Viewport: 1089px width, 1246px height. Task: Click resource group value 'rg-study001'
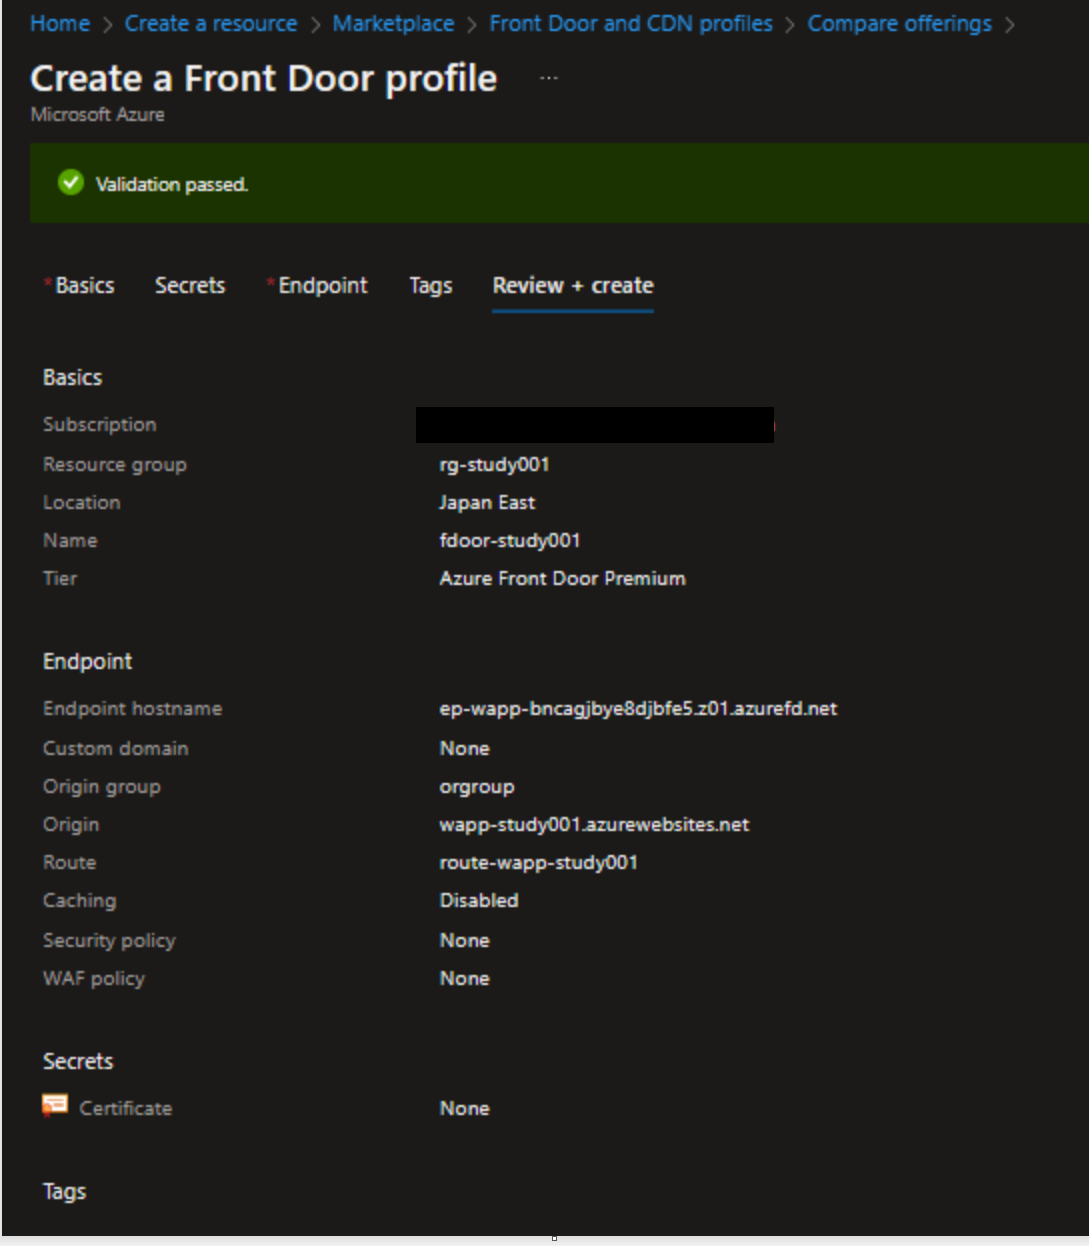point(495,465)
